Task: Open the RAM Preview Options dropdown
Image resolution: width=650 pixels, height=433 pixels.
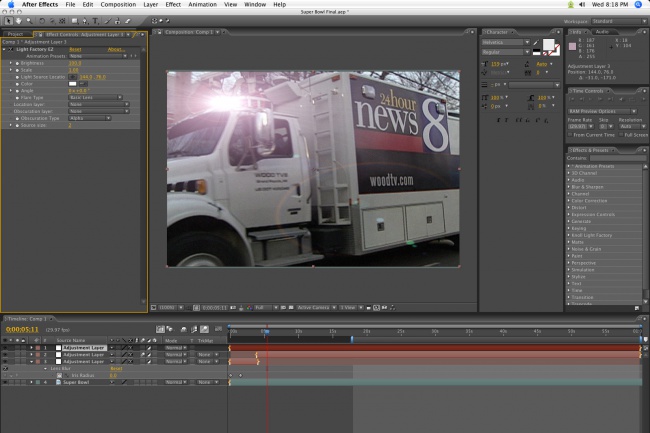Action: pyautogui.click(x=602, y=111)
